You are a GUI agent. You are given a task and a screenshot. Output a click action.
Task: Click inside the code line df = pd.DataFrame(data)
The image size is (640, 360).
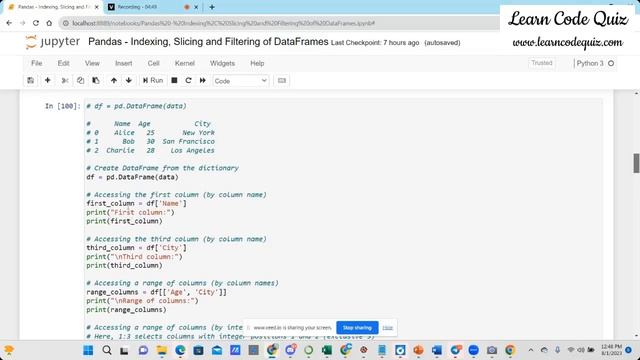click(132, 177)
